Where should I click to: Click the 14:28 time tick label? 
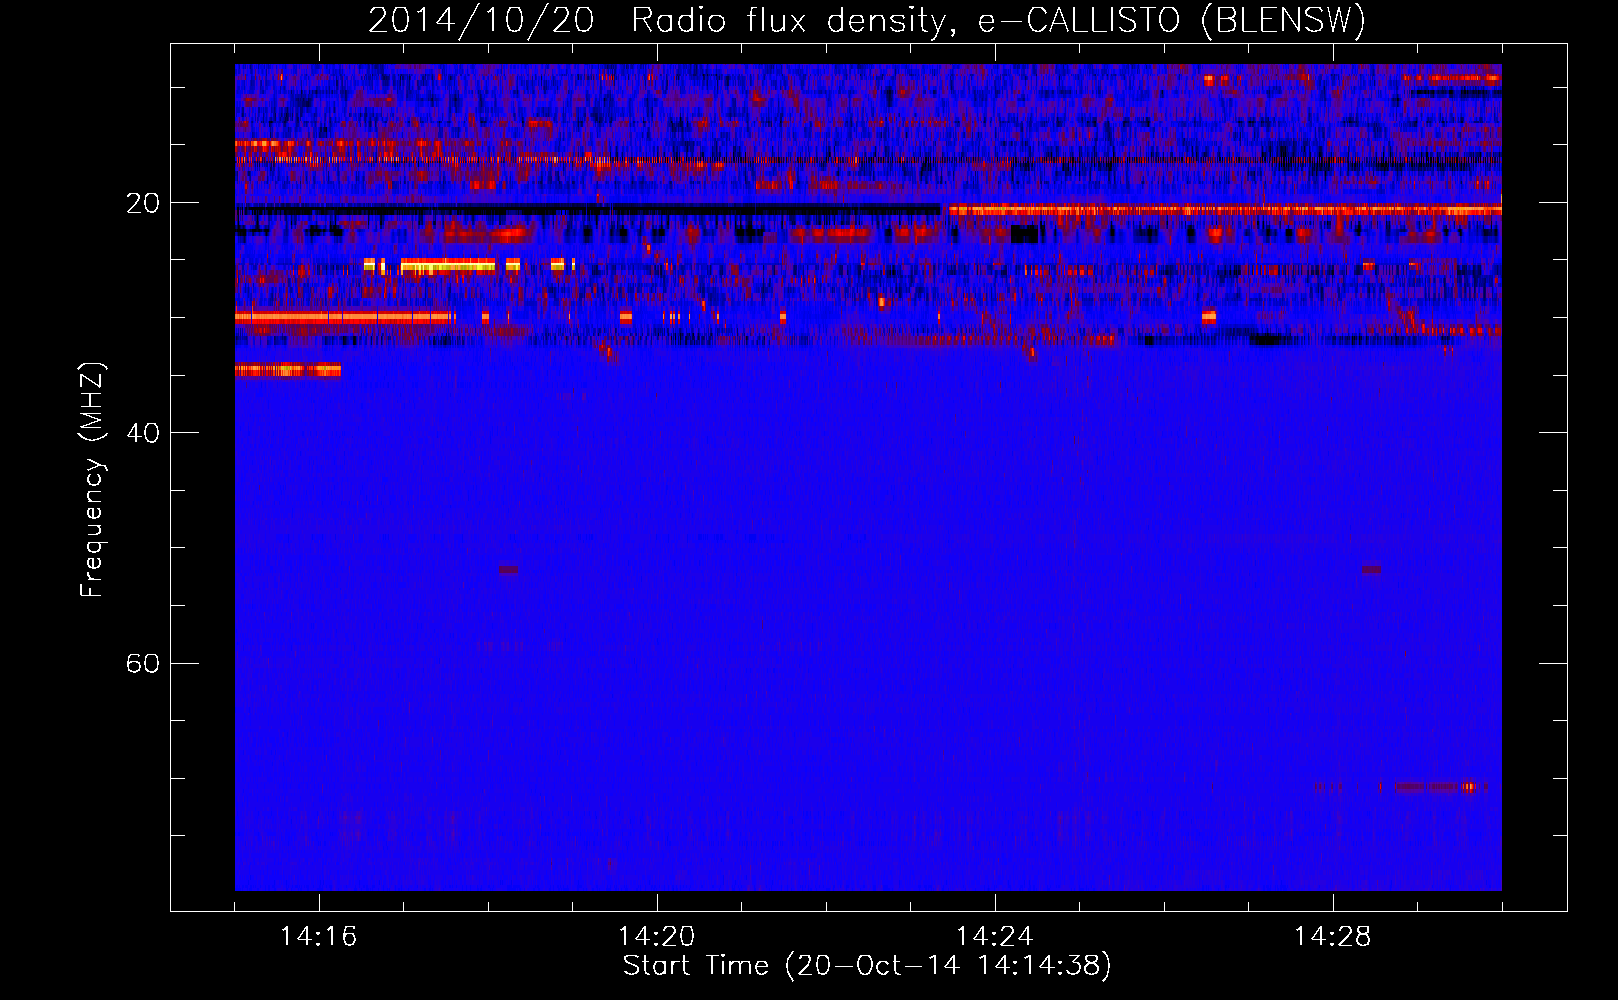click(1333, 937)
